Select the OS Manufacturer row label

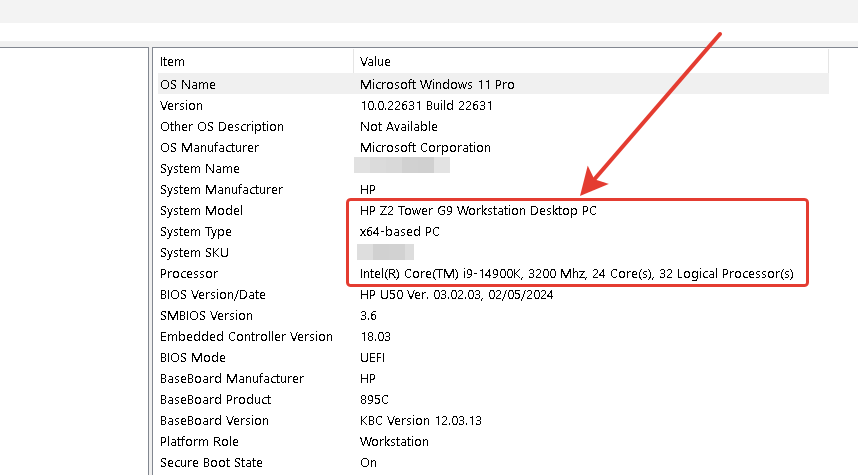coord(209,148)
